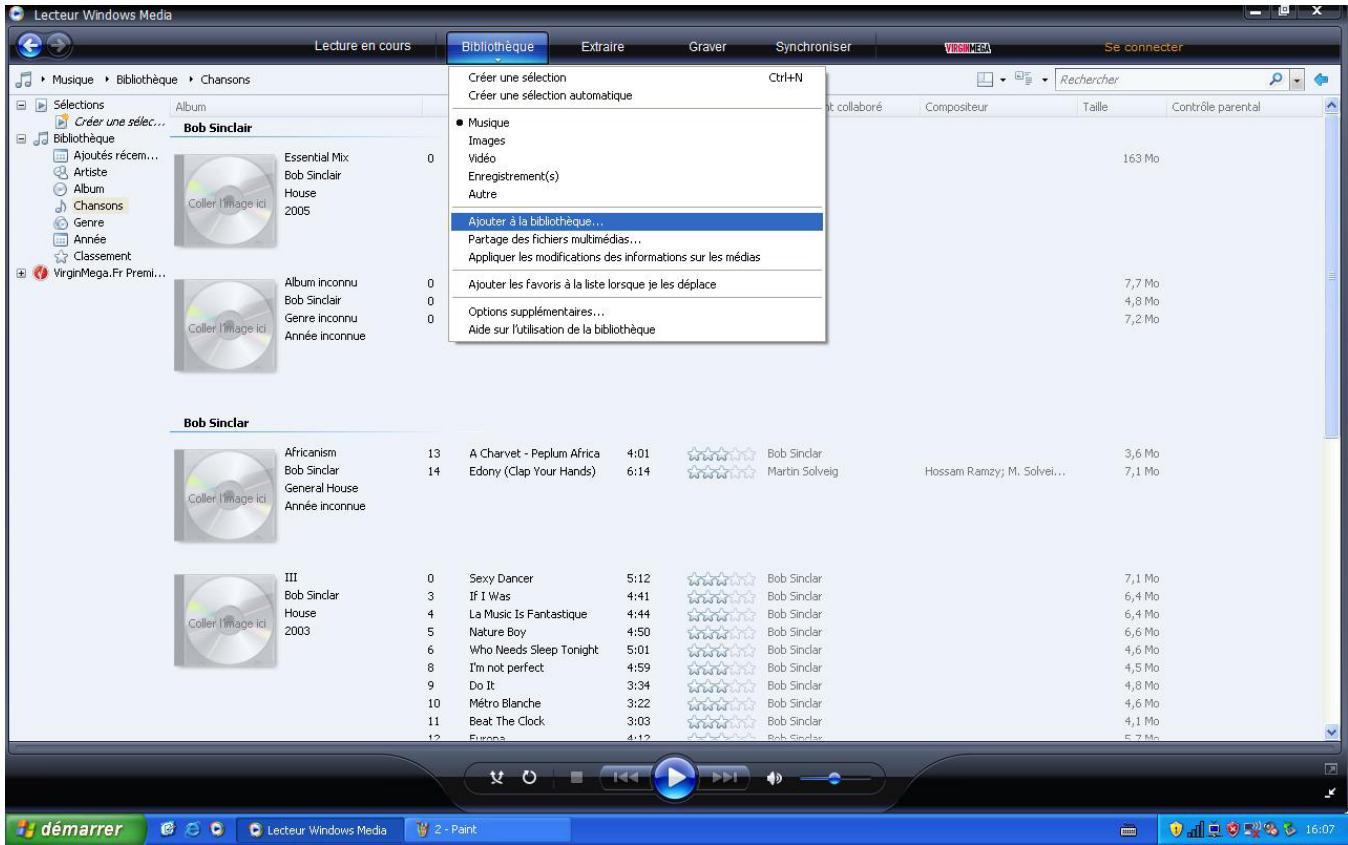Click the Se connecter link
Image resolution: width=1348 pixels, height=845 pixels.
1142,47
